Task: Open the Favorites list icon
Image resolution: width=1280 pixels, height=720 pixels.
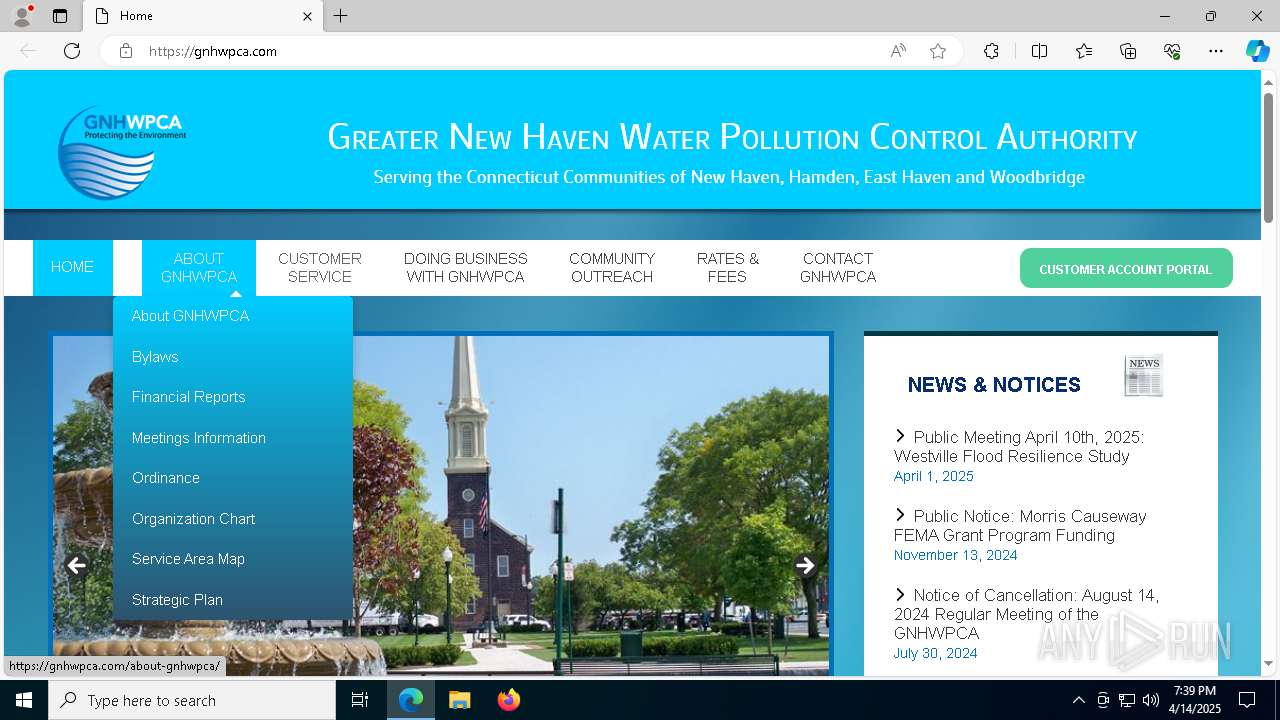Action: [1084, 51]
